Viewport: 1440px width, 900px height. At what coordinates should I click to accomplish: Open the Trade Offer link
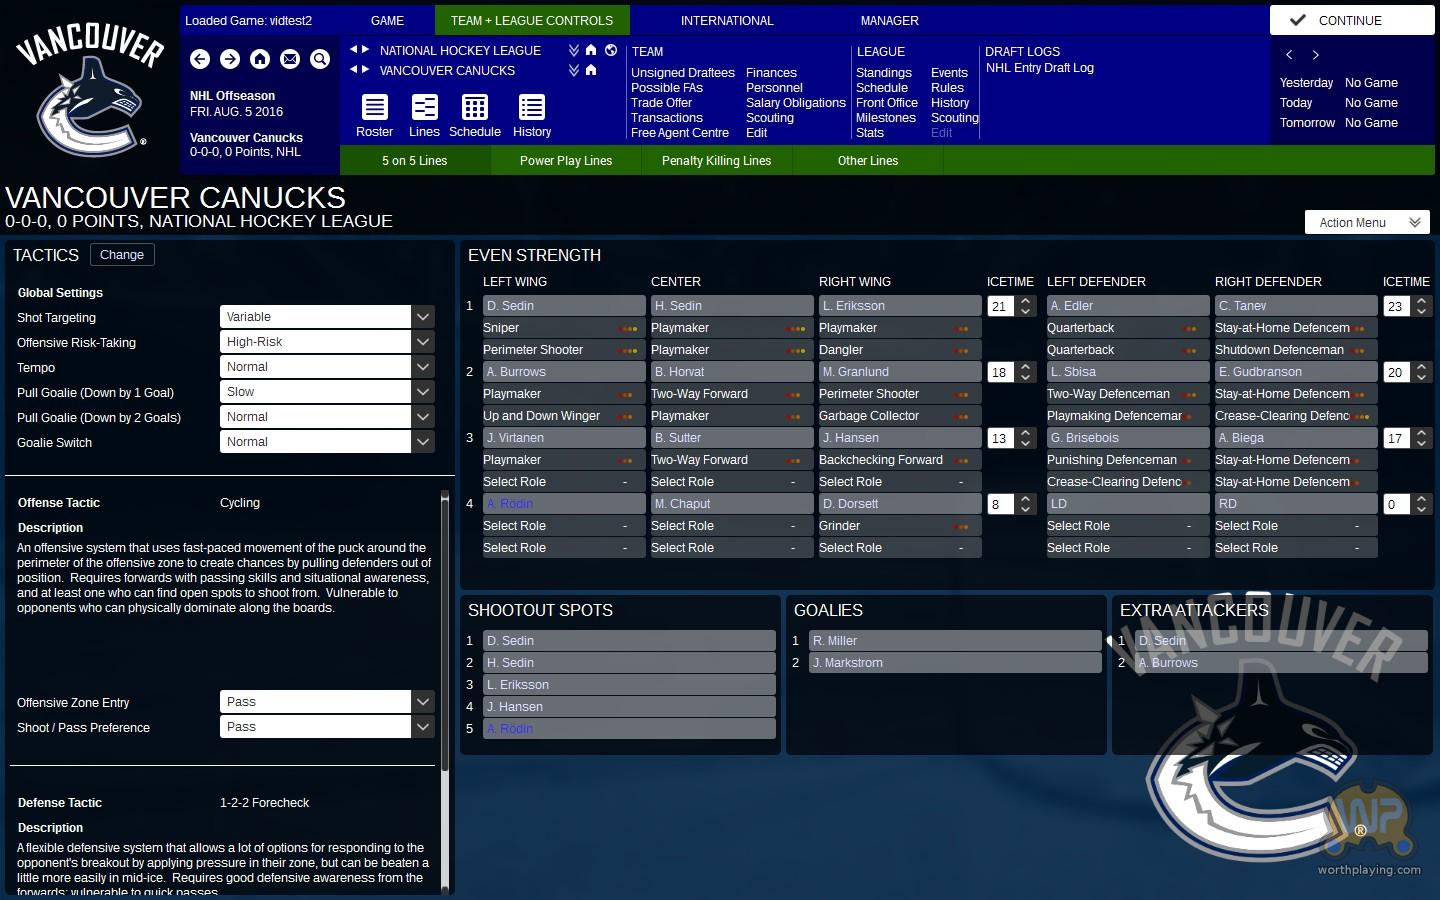(661, 103)
